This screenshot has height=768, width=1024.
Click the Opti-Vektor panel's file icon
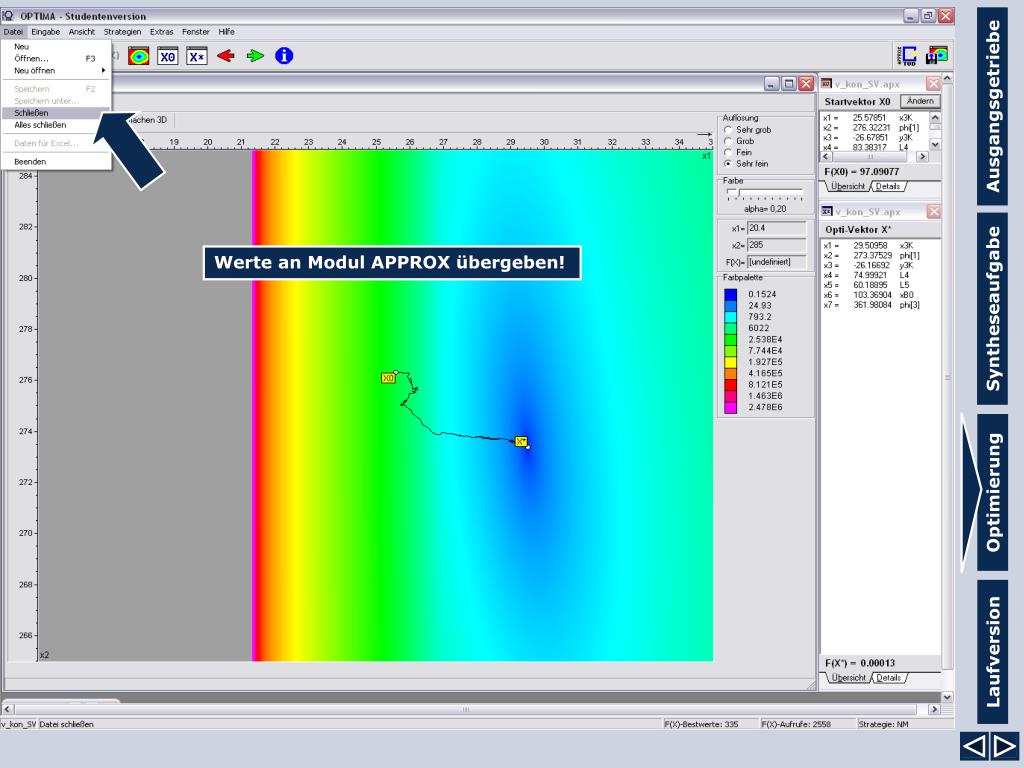pyautogui.click(x=826, y=211)
